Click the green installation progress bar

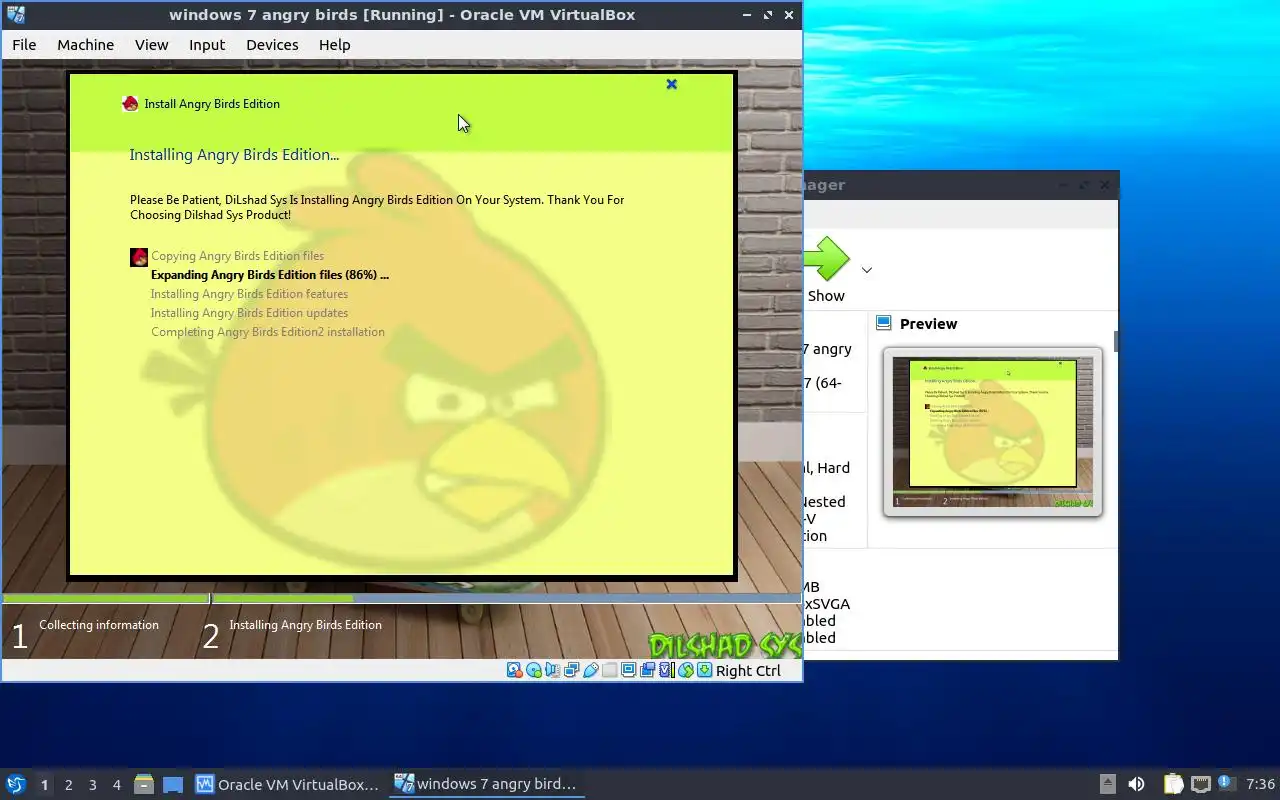click(x=282, y=599)
